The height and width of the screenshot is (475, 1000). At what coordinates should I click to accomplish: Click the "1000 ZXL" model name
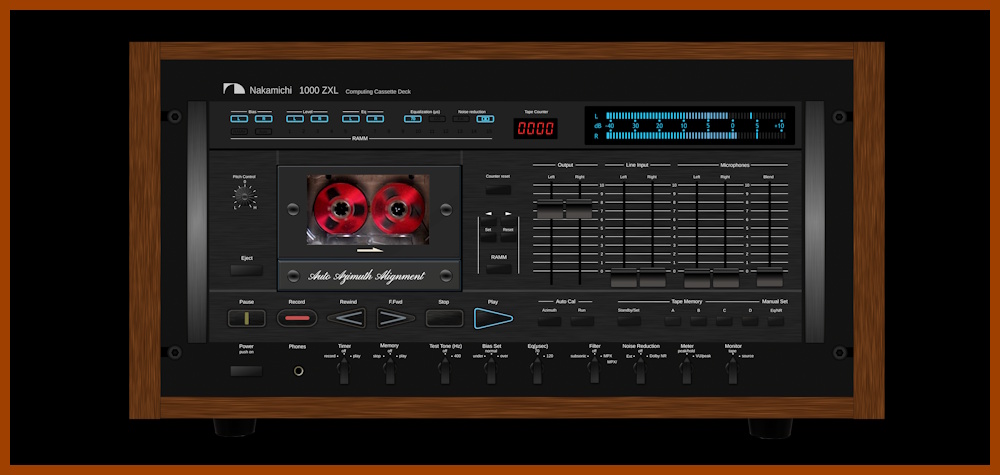coord(319,91)
